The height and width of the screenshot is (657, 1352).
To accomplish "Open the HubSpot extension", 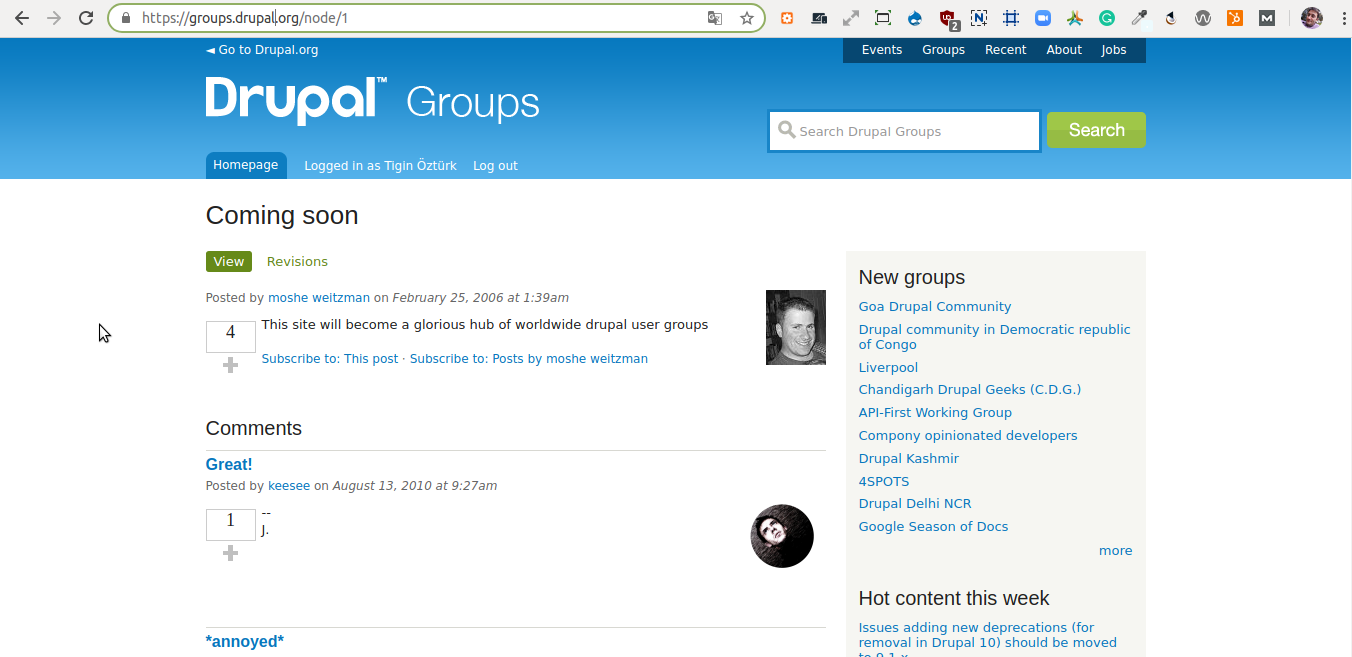I will point(1235,18).
